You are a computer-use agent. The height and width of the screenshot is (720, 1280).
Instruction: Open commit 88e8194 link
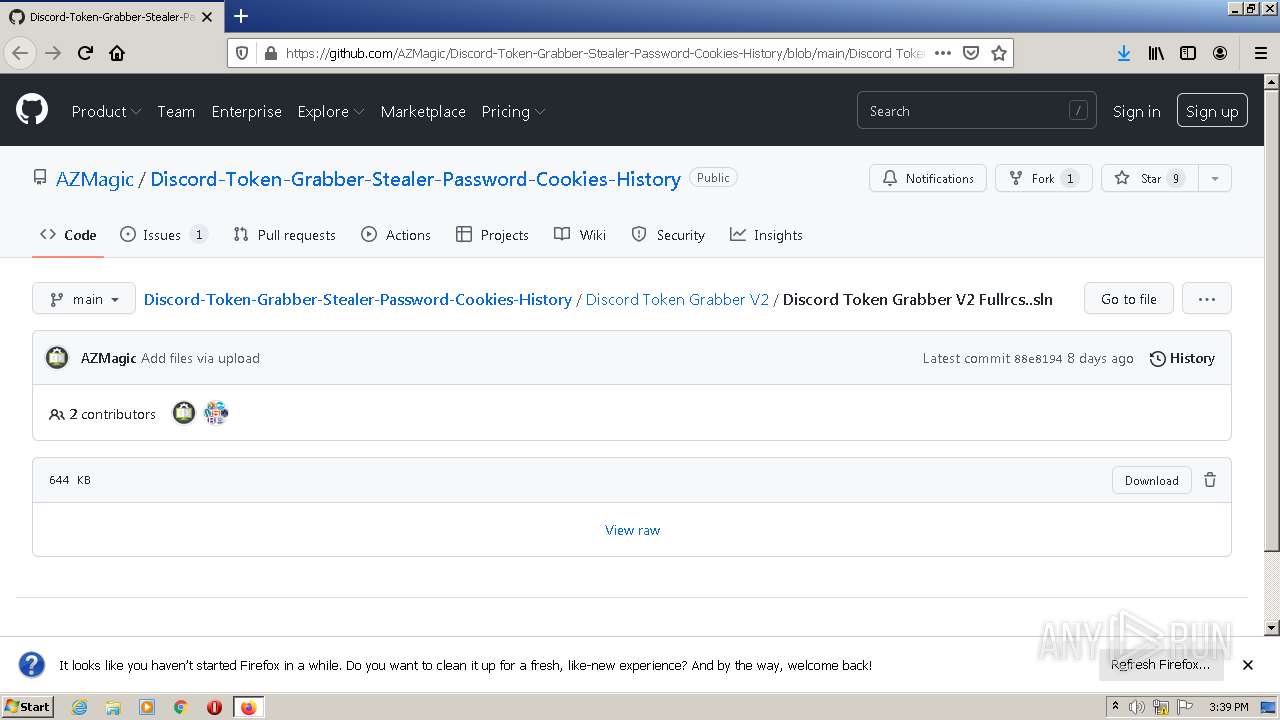tap(1038, 359)
